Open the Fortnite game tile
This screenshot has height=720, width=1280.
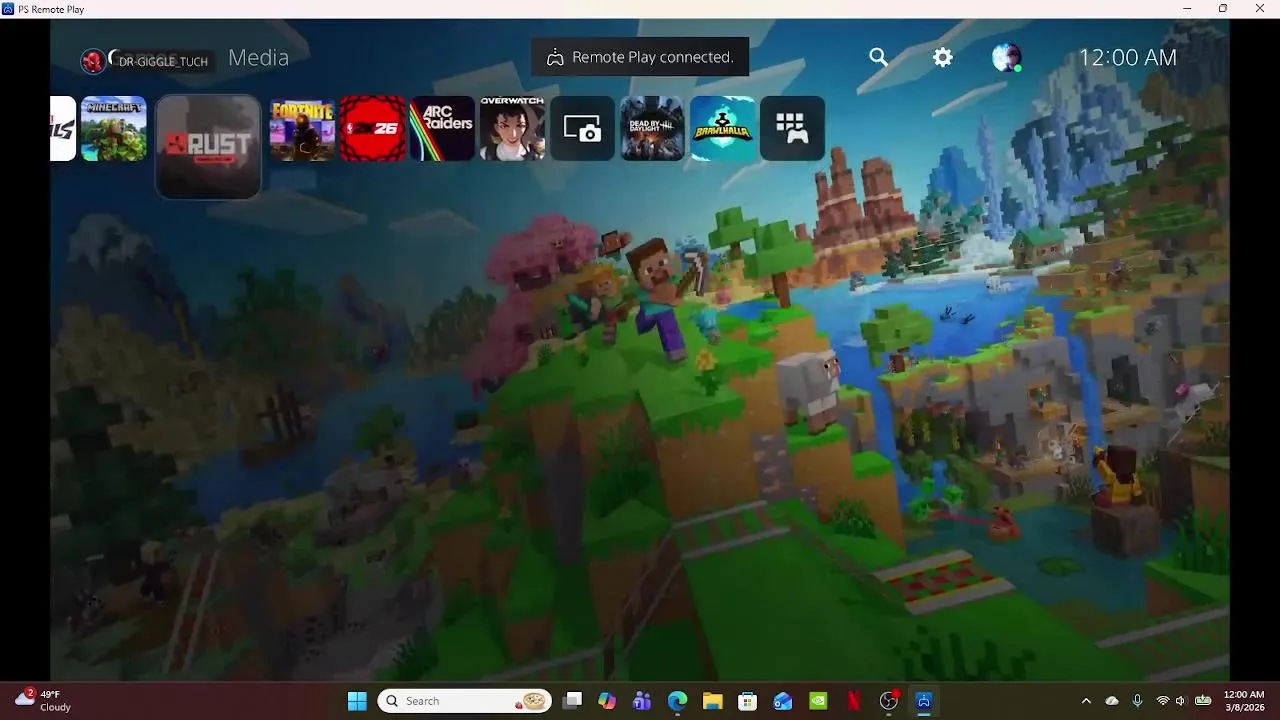click(302, 128)
